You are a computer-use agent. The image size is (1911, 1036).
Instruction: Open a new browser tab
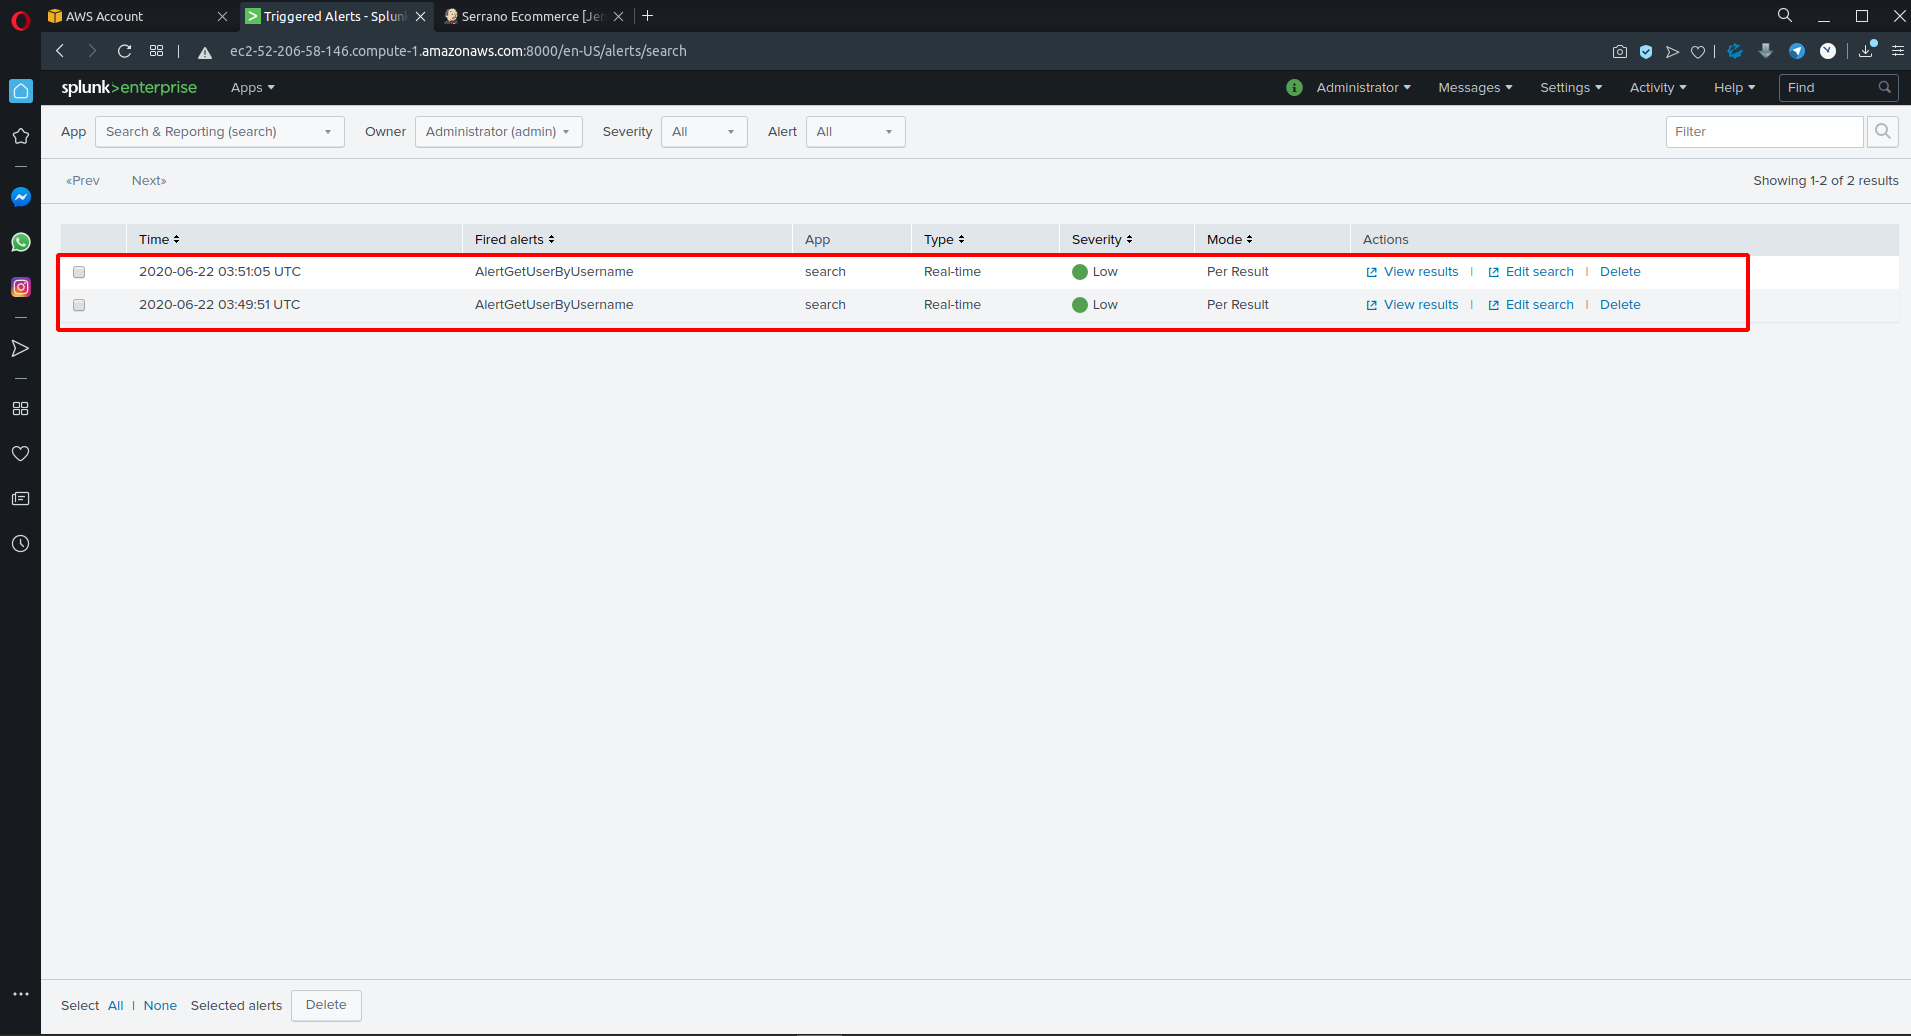(648, 16)
